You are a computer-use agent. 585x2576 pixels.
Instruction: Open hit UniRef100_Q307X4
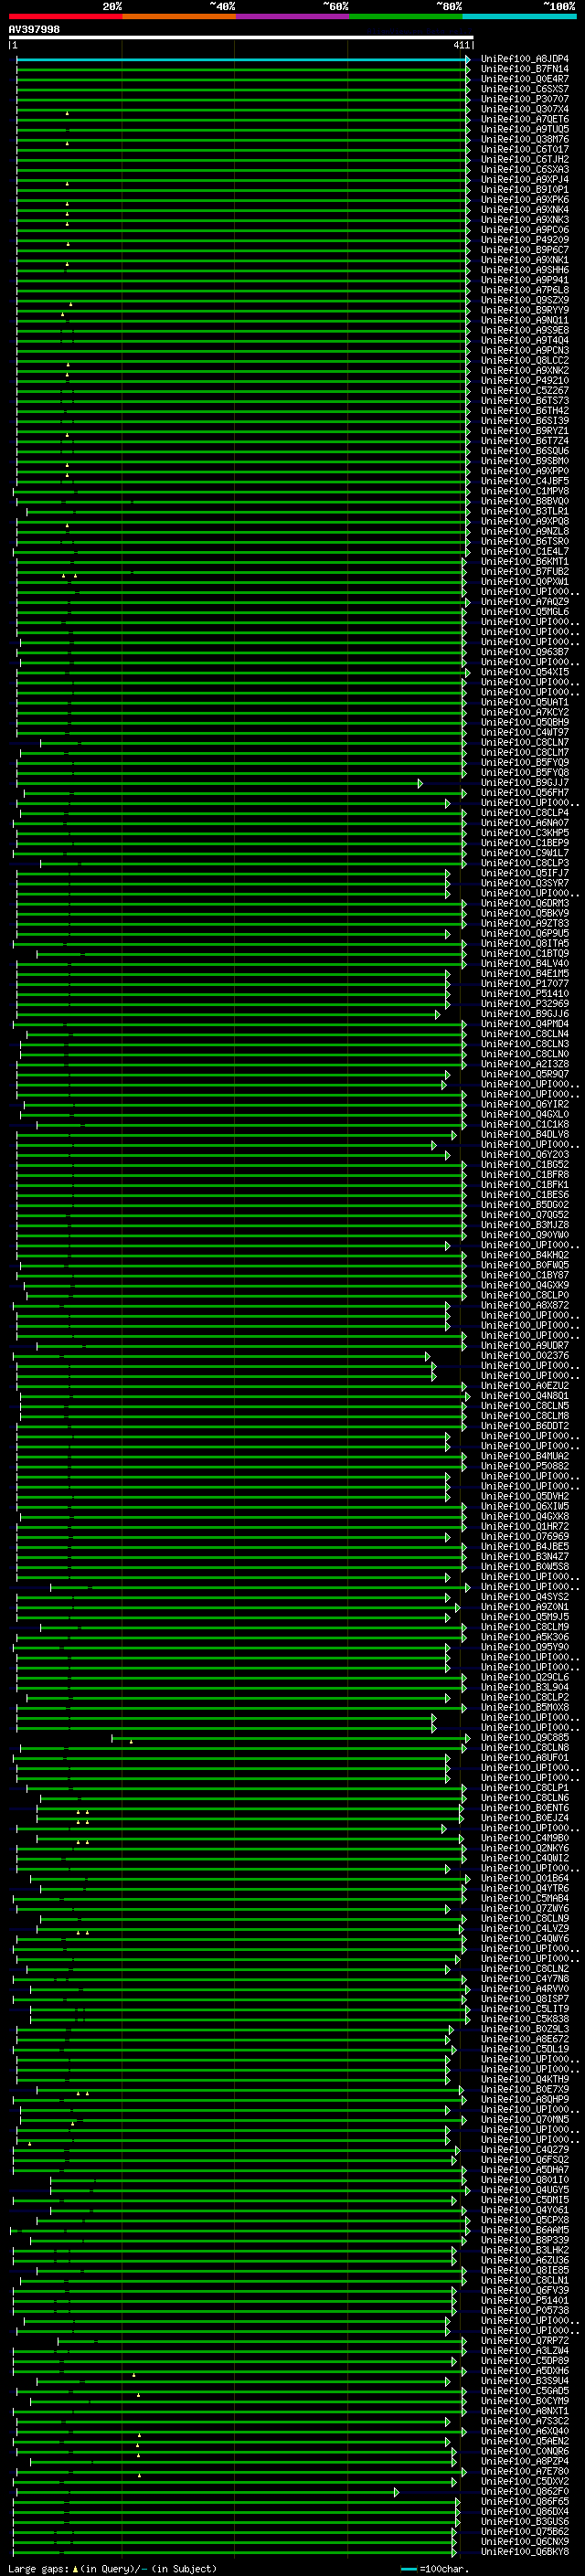point(525,109)
